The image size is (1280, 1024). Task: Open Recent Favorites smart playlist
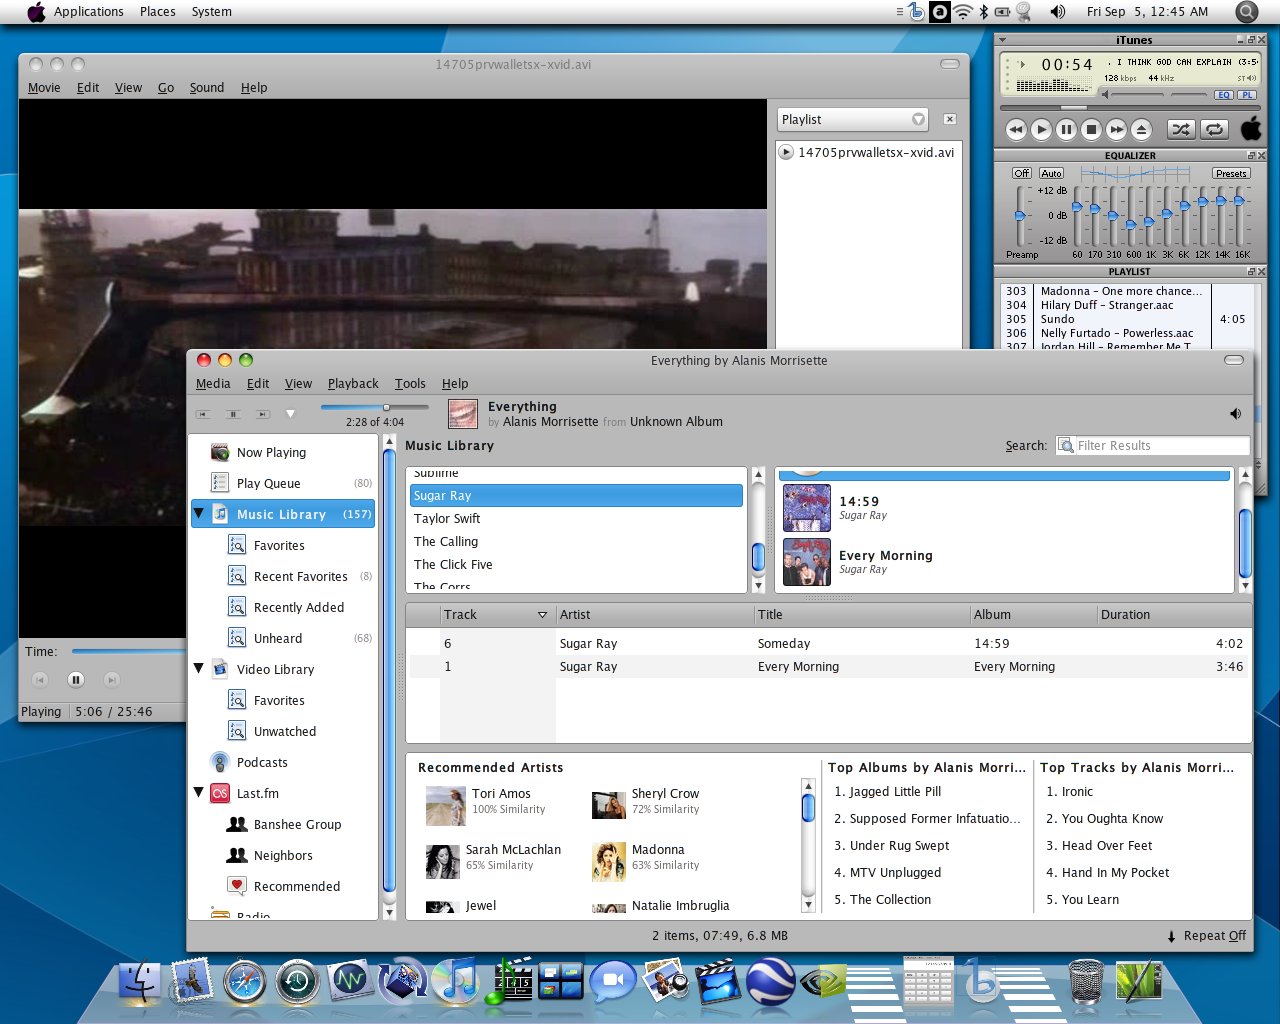(300, 576)
